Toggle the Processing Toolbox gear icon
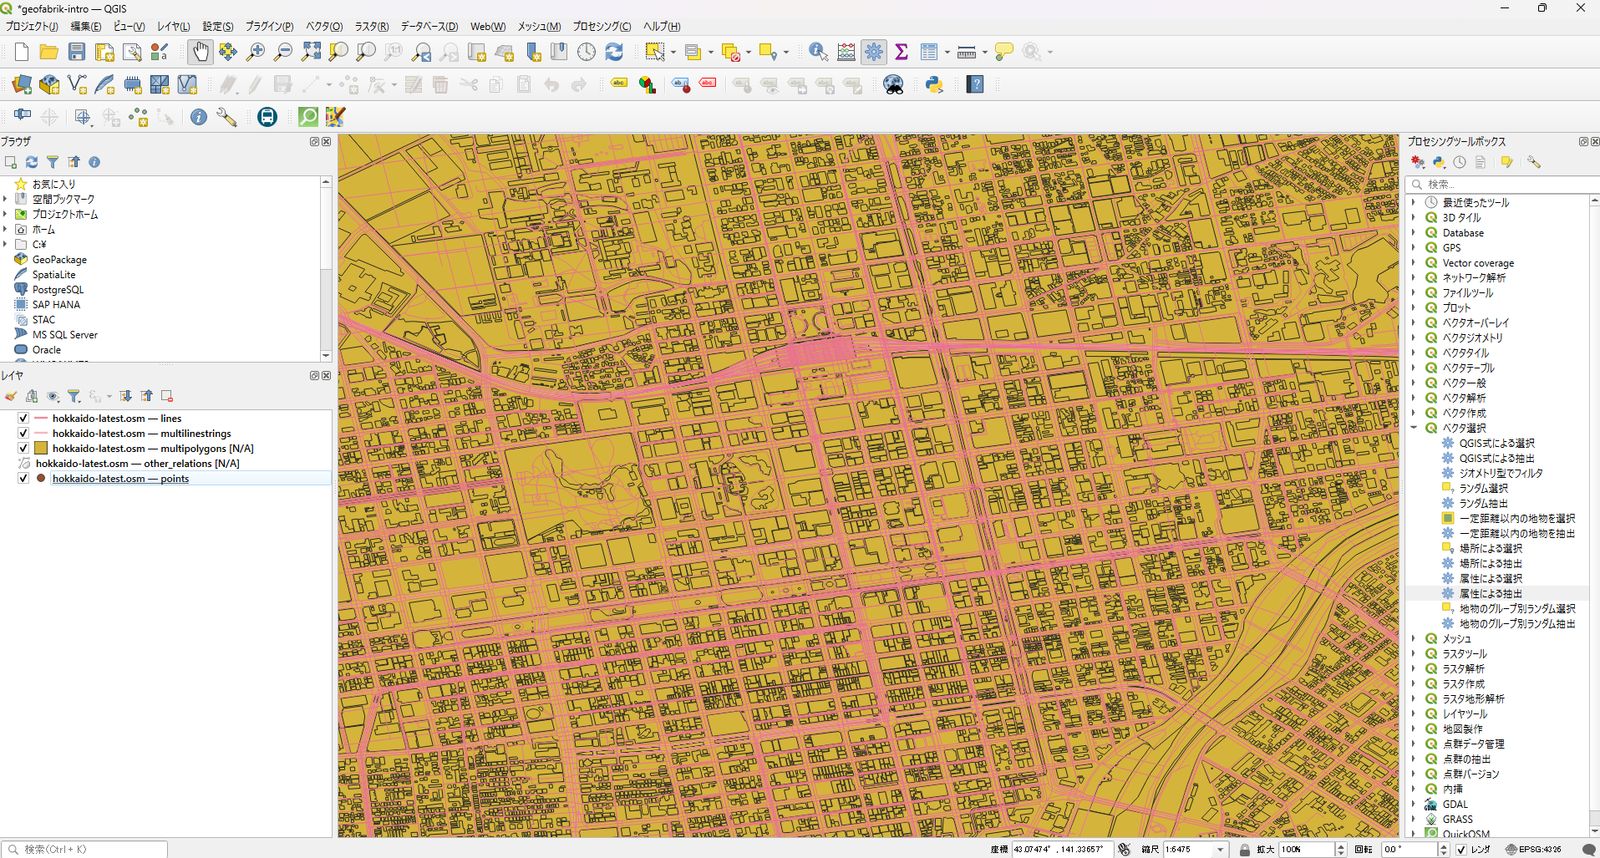 (874, 52)
